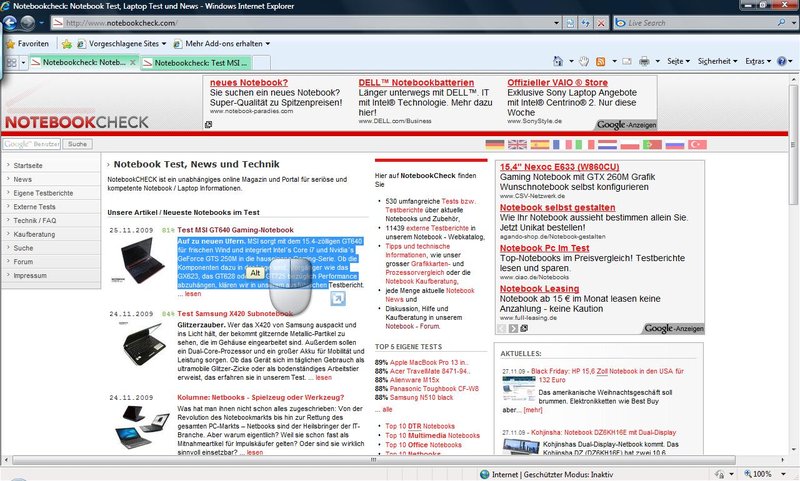Close the Notebookcheck: Noteb... tab
Viewport: 800px width, 481px height.
[133, 62]
